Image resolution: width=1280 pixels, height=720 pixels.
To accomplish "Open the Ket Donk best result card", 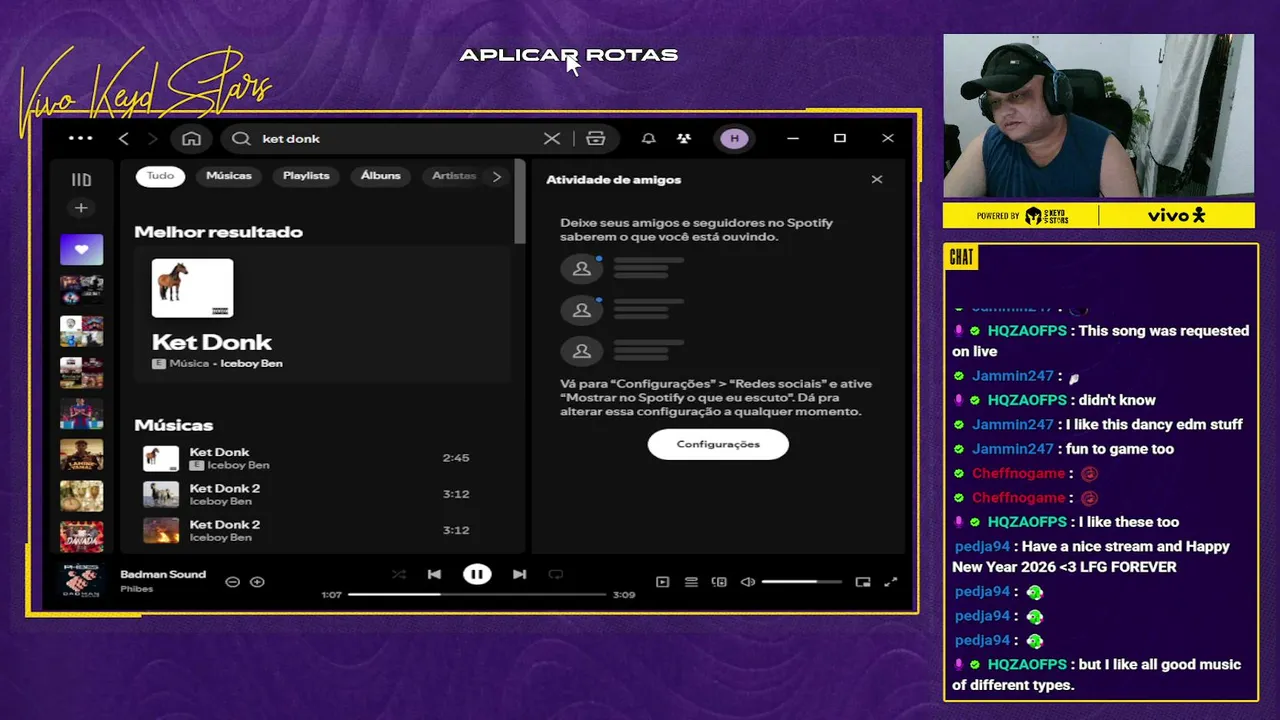I will [322, 314].
